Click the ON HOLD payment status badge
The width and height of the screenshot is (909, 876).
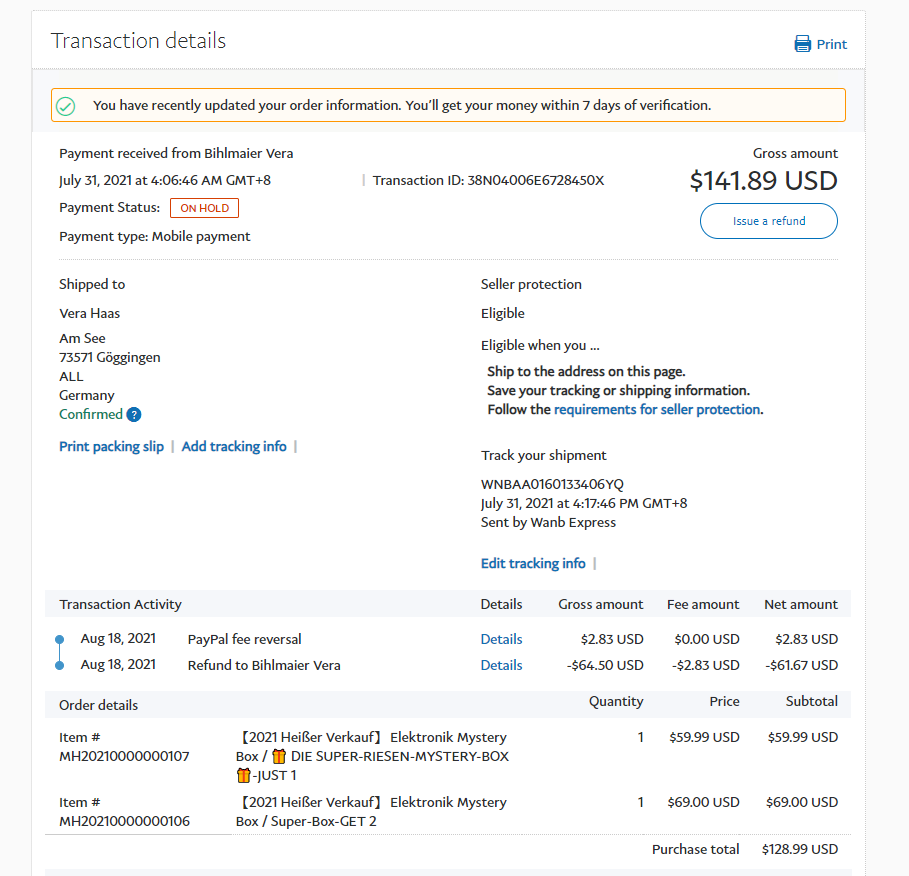pos(204,208)
